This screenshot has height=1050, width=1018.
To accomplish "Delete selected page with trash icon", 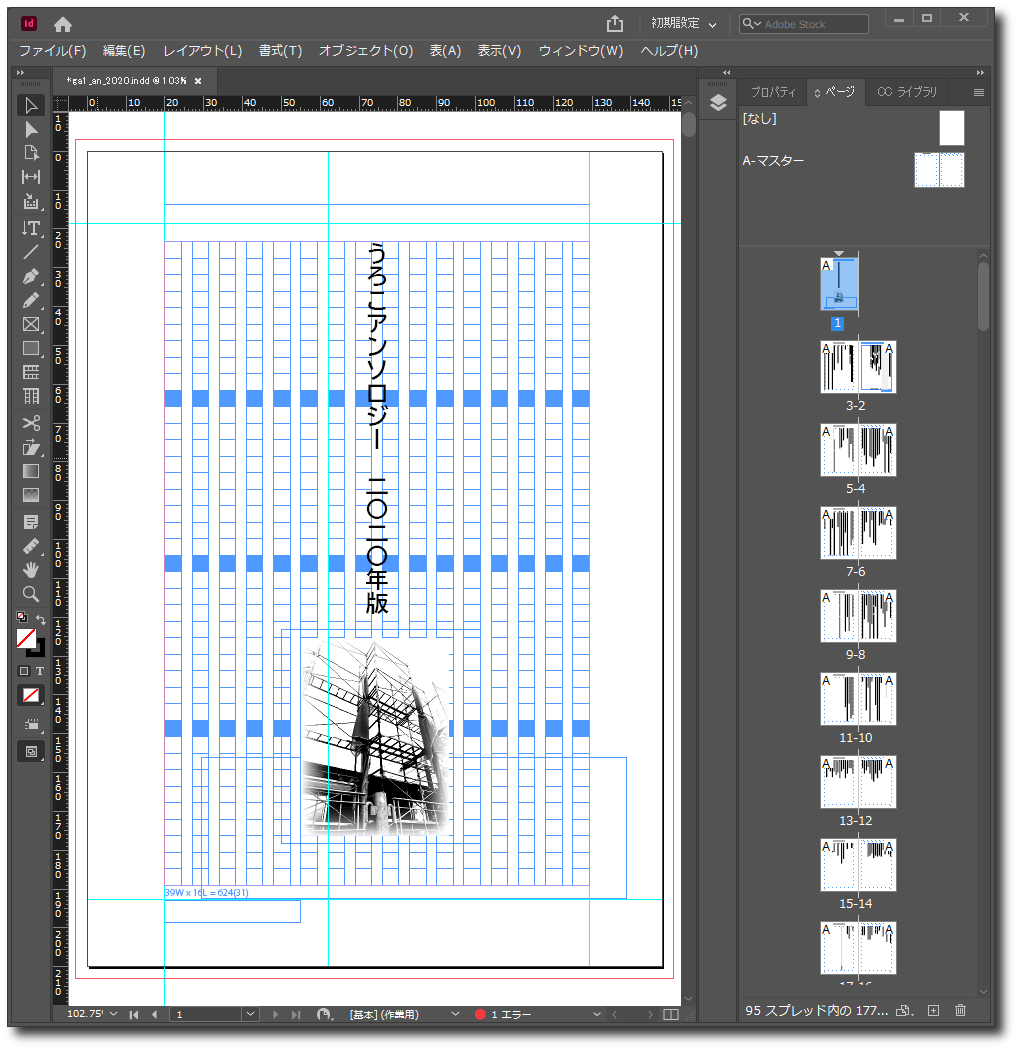I will click(960, 1011).
